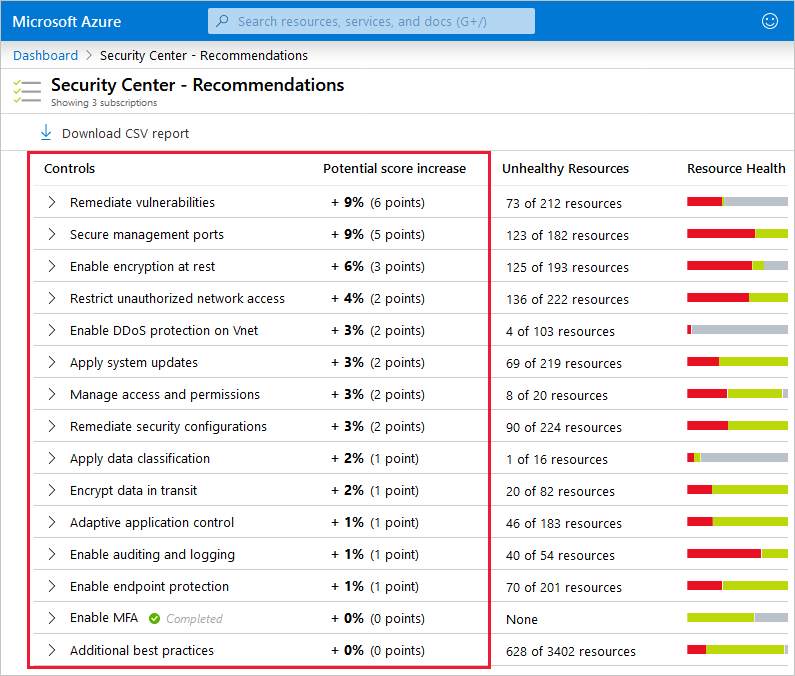Expand Apply system updates control
Viewport: 795px width, 676px height.
pyautogui.click(x=51, y=362)
